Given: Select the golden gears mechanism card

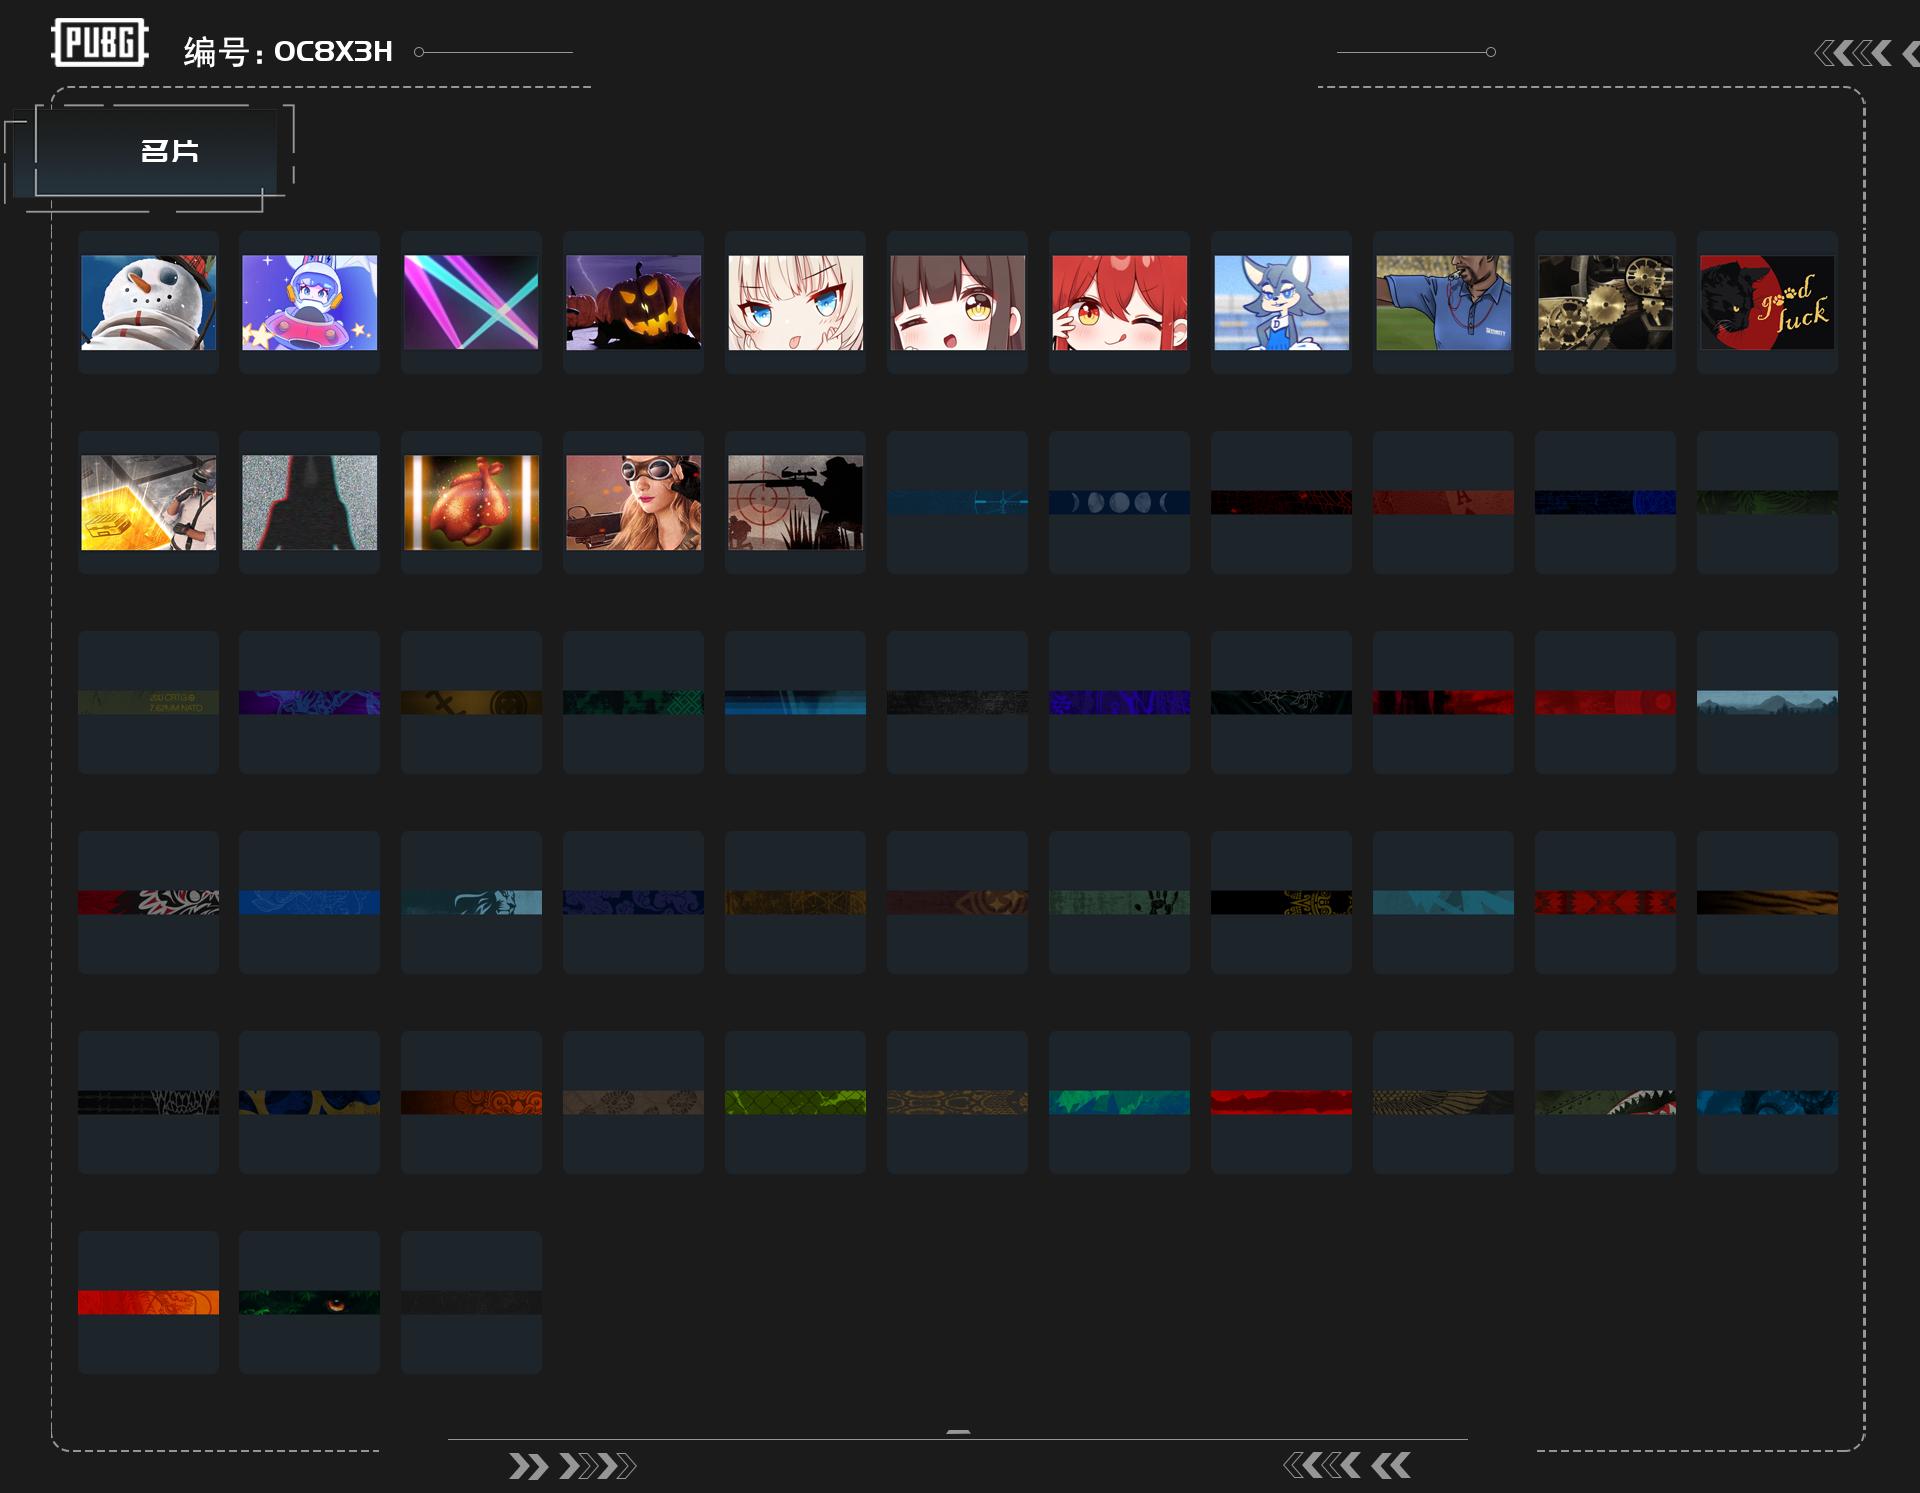Looking at the screenshot, I should 1605,302.
